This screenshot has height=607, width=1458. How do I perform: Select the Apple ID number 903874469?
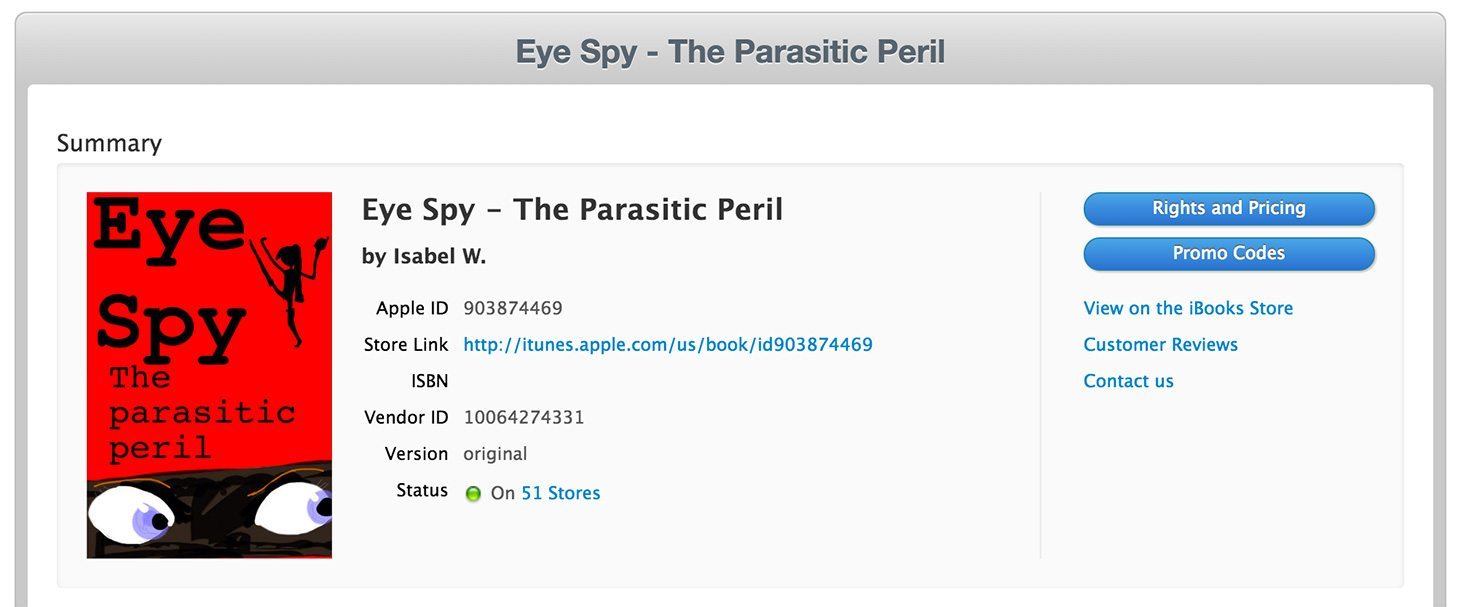513,308
